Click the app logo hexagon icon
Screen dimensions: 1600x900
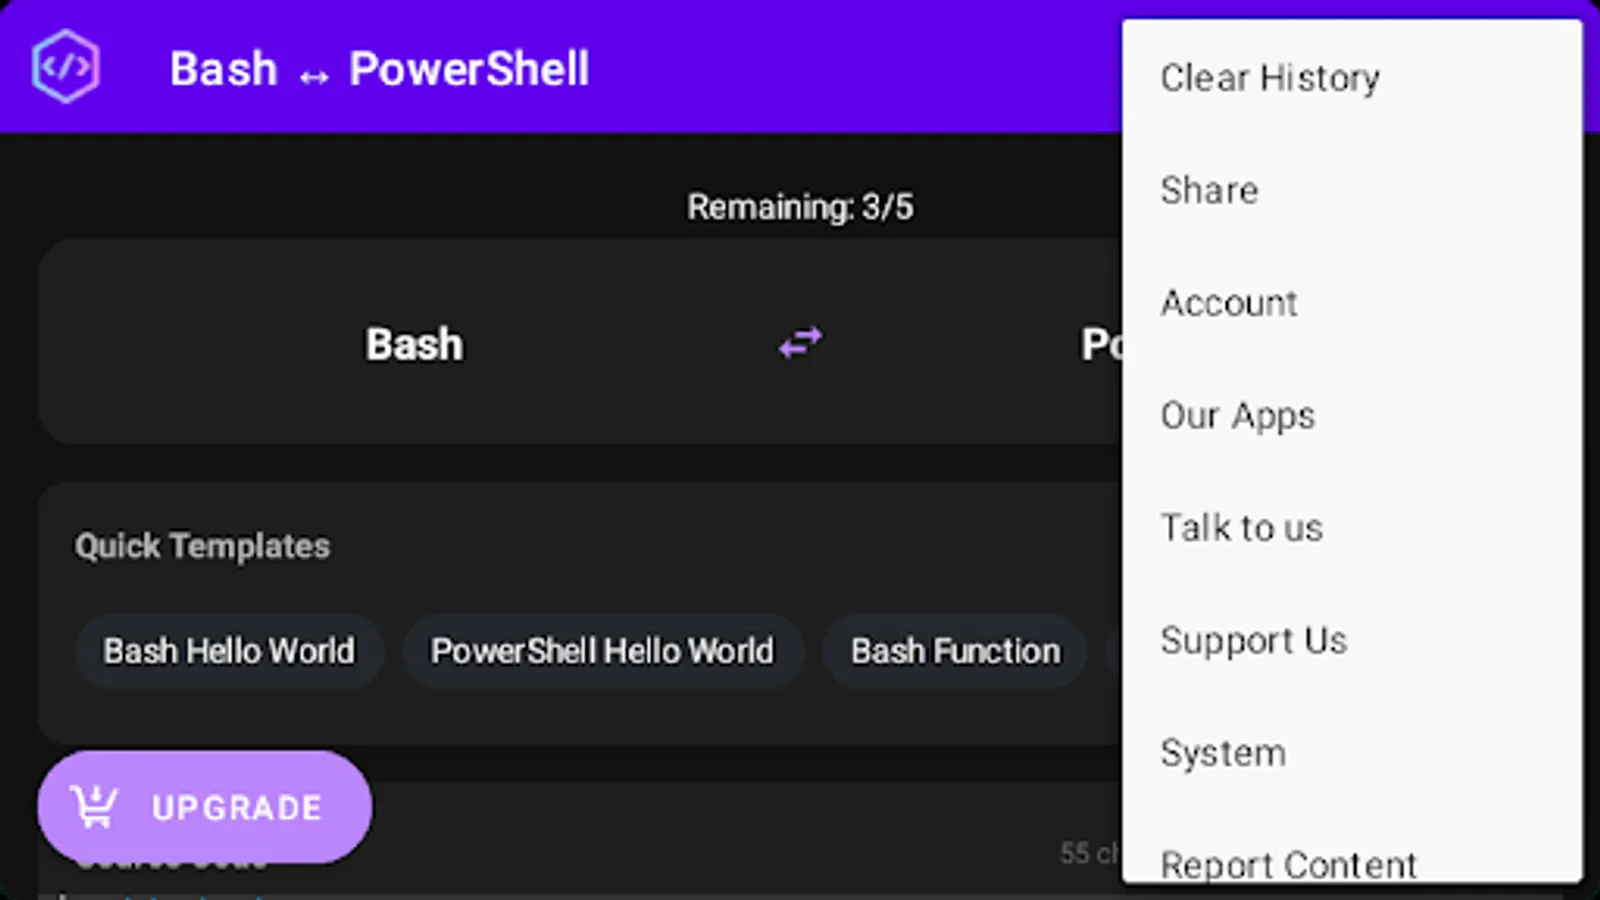coord(66,66)
